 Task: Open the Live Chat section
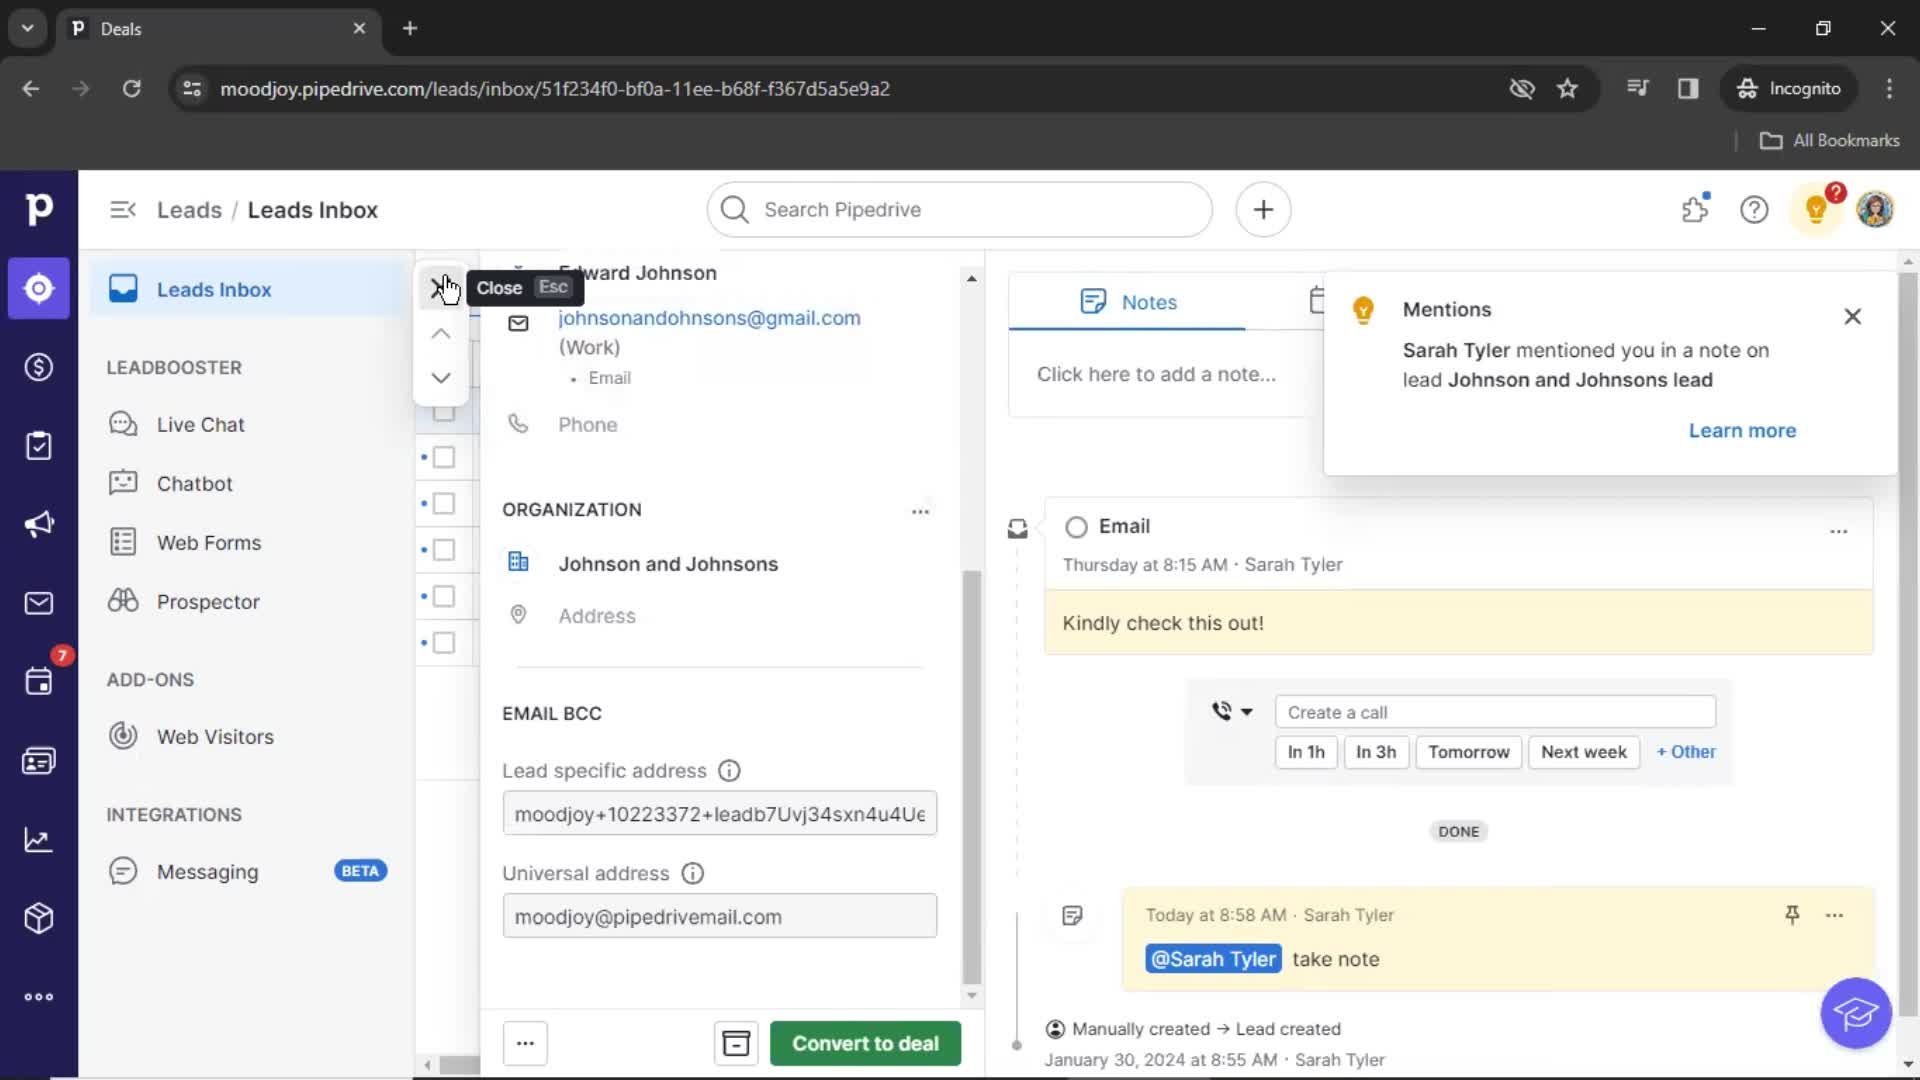[200, 423]
